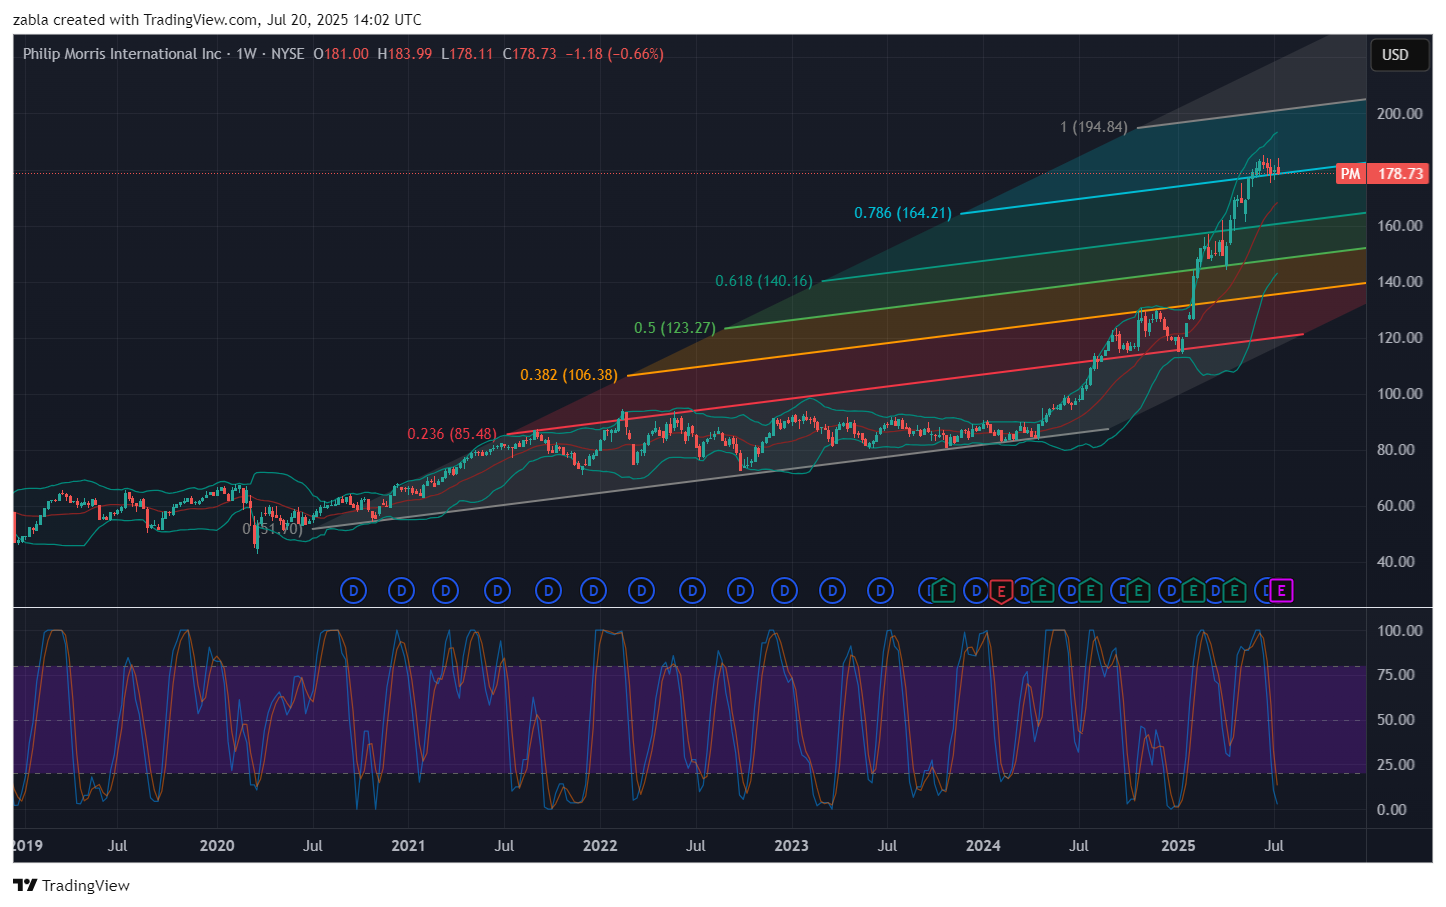Viewport: 1446px width, 907px height.
Task: Open the dividend marker near September 2022
Action: tap(740, 591)
